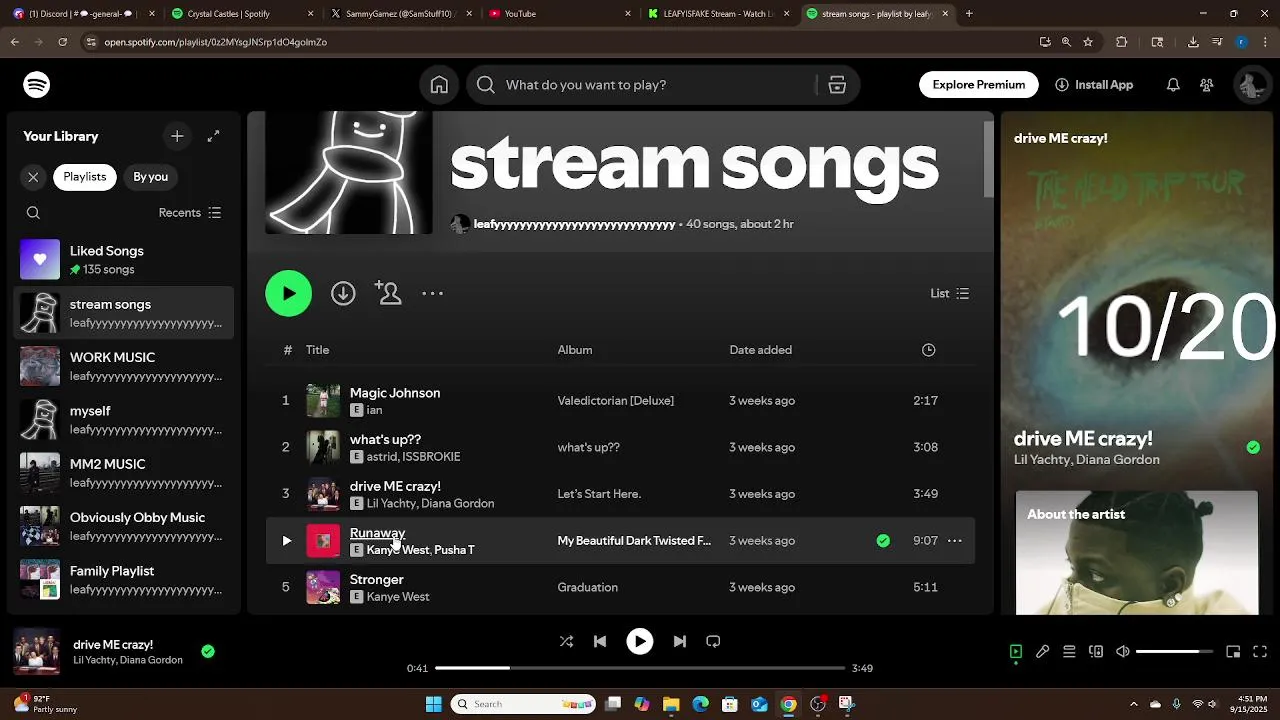Open user profile avatar menu
The height and width of the screenshot is (720, 1280).
1250,85
